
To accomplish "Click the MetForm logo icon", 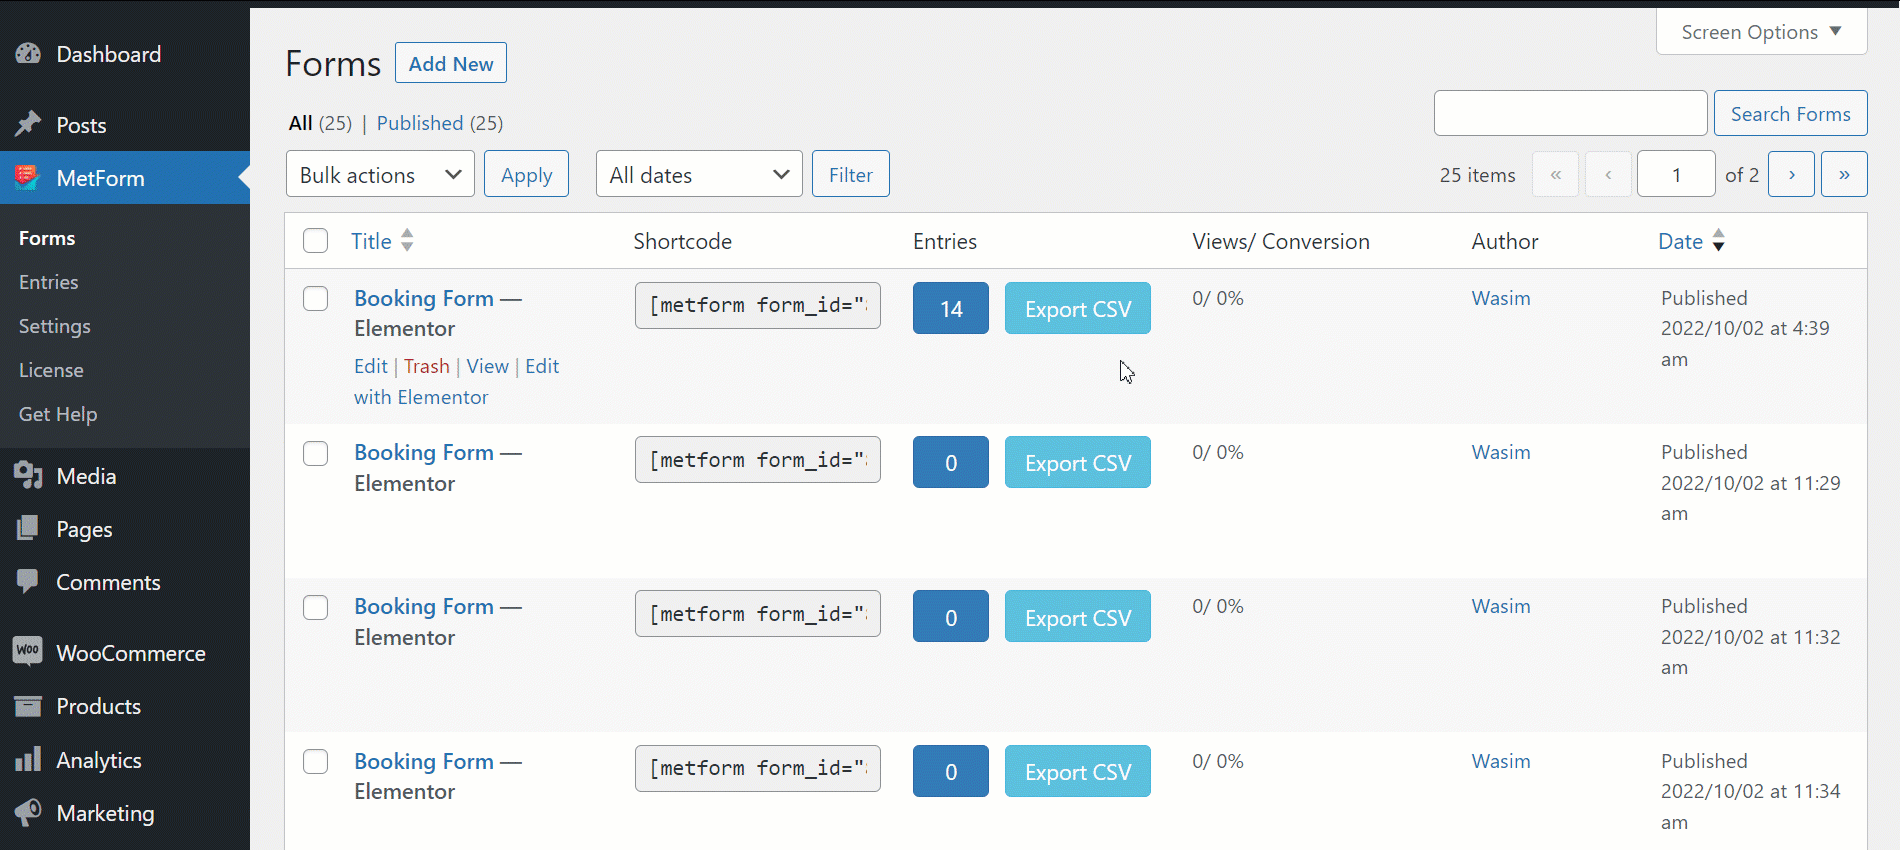I will (x=28, y=178).
